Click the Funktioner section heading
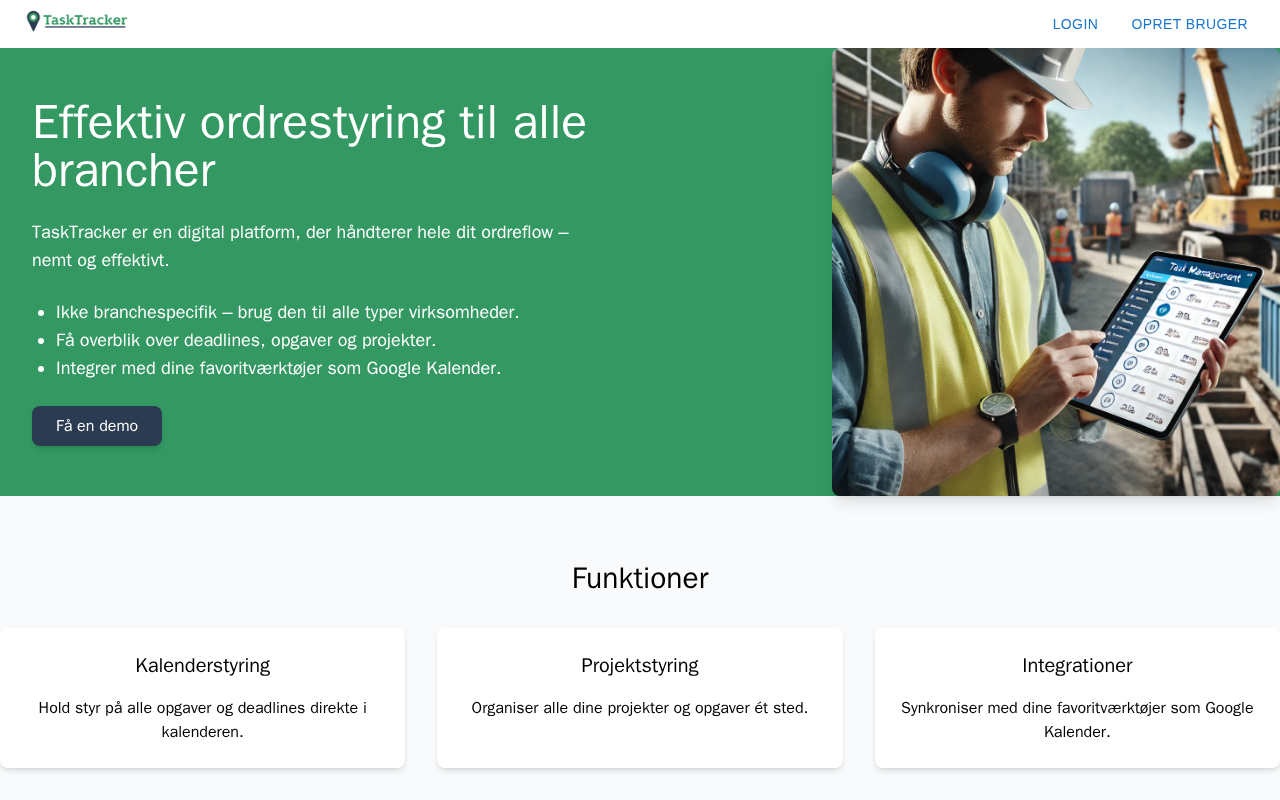Image resolution: width=1280 pixels, height=800 pixels. pyautogui.click(x=640, y=578)
